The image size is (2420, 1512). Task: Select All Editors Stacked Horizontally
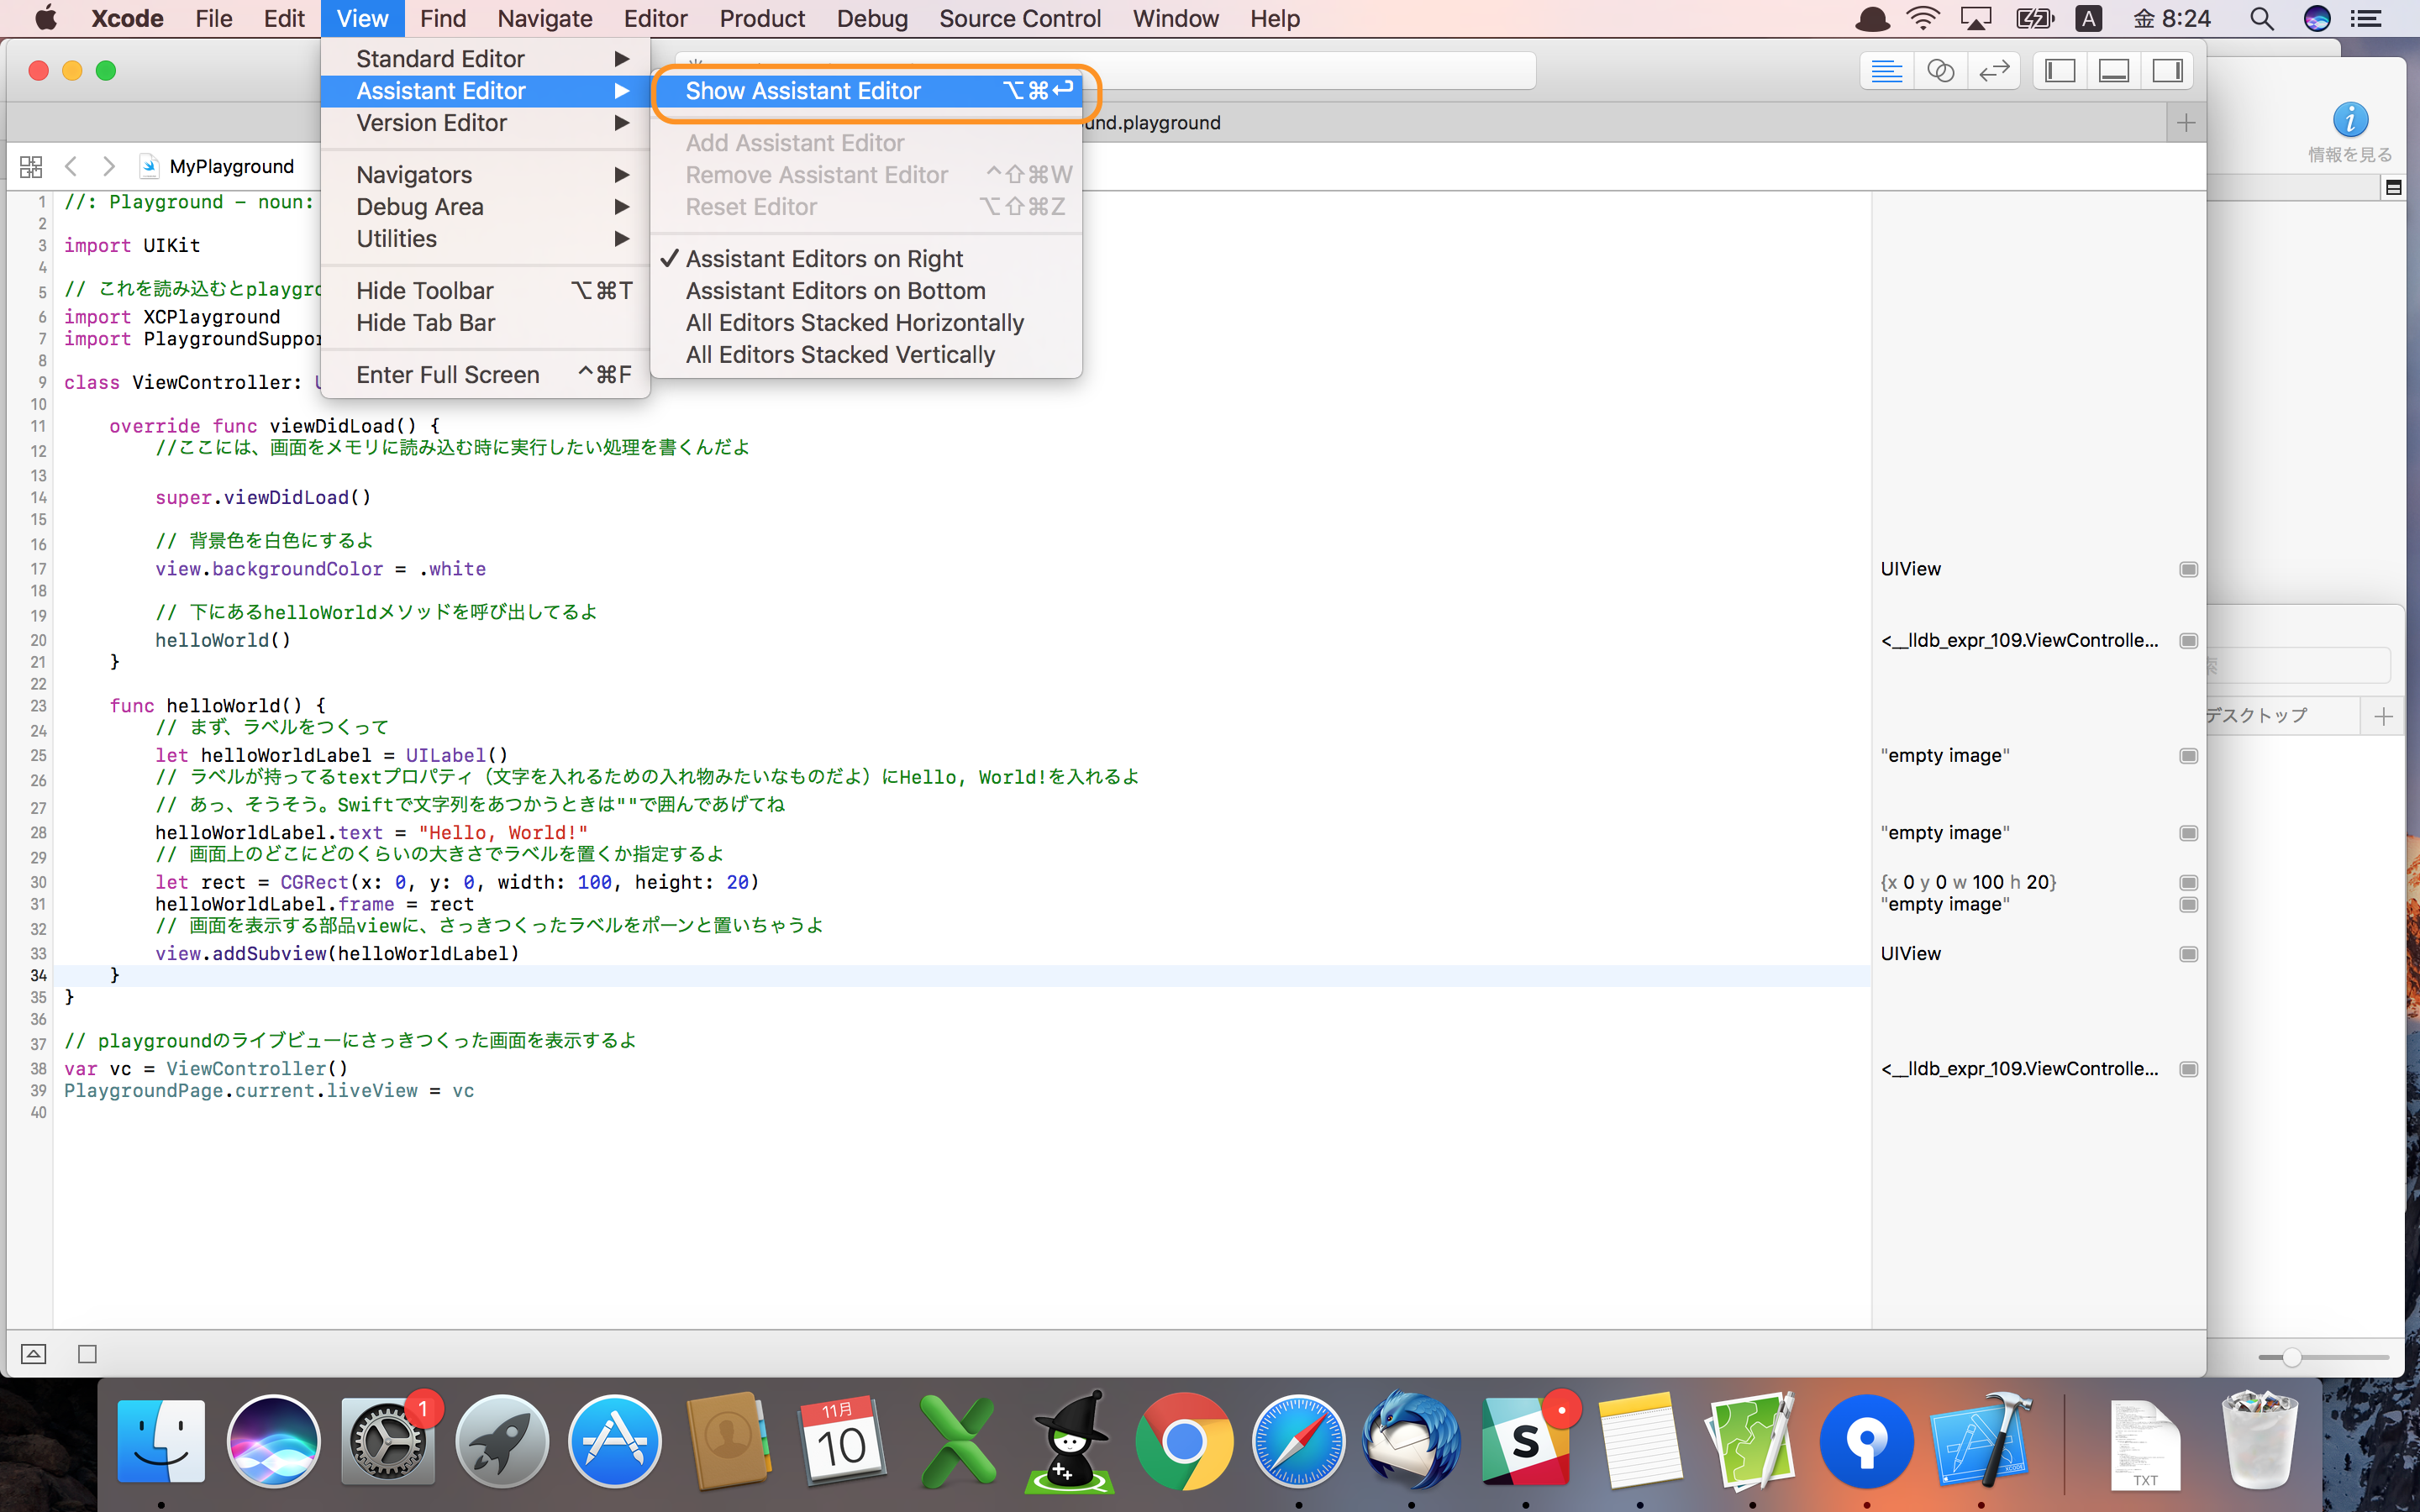click(866, 323)
